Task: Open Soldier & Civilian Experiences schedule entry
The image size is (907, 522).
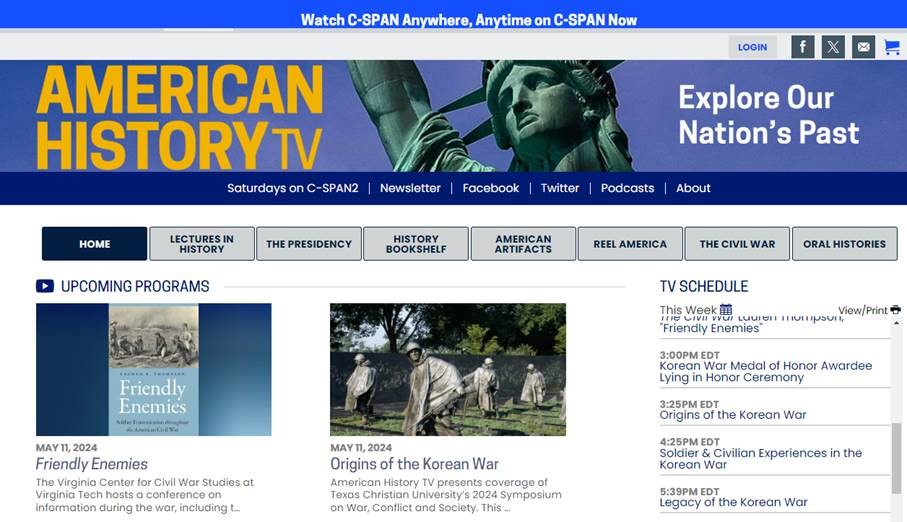Action: pos(760,458)
